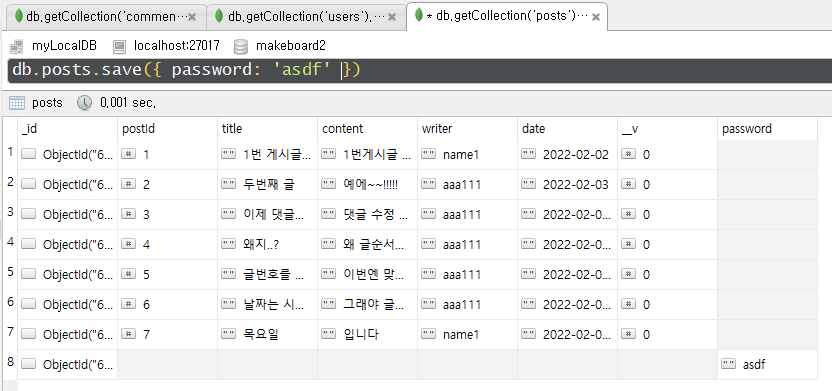Click the query time clock icon
This screenshot has height=391, width=832.
click(84, 103)
